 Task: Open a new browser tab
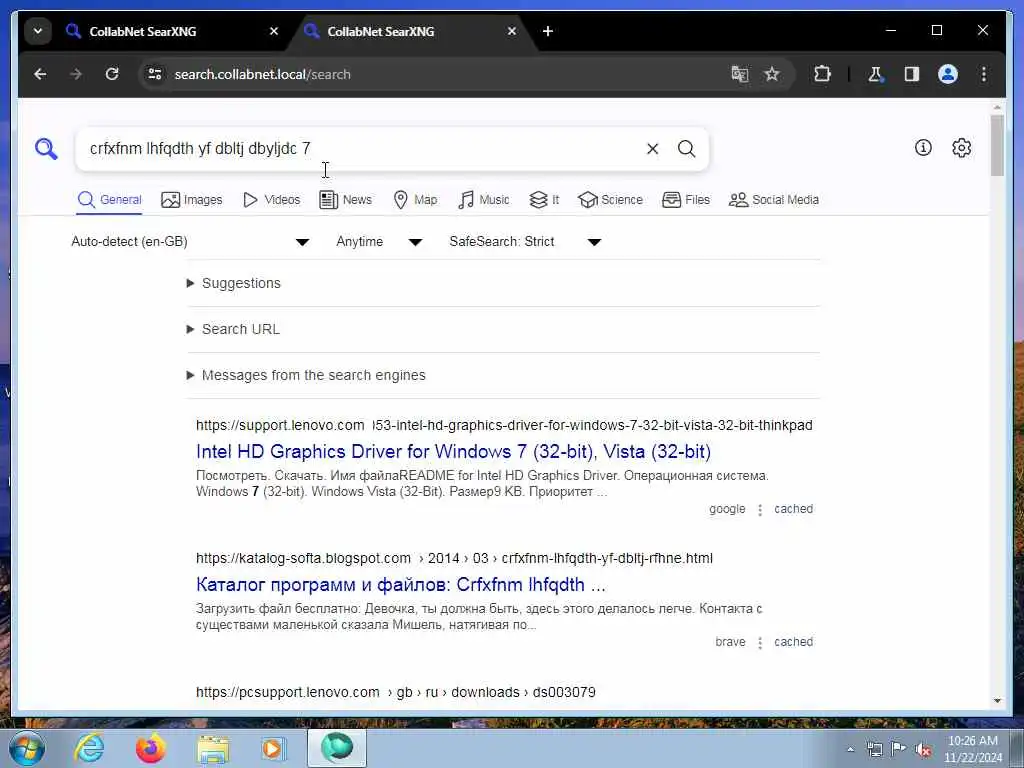(x=548, y=31)
